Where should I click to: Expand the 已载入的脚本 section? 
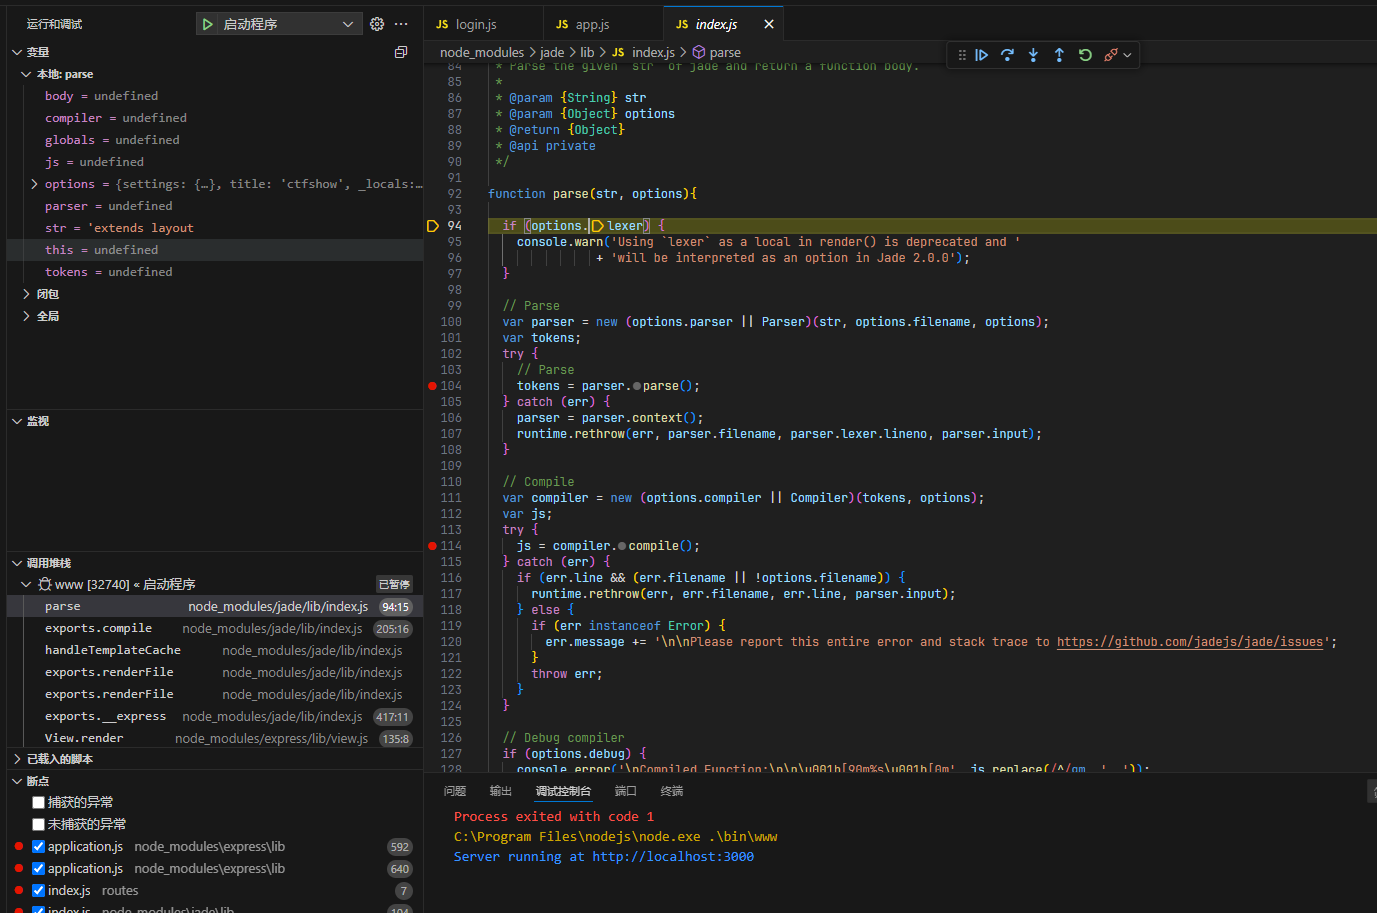pos(60,759)
